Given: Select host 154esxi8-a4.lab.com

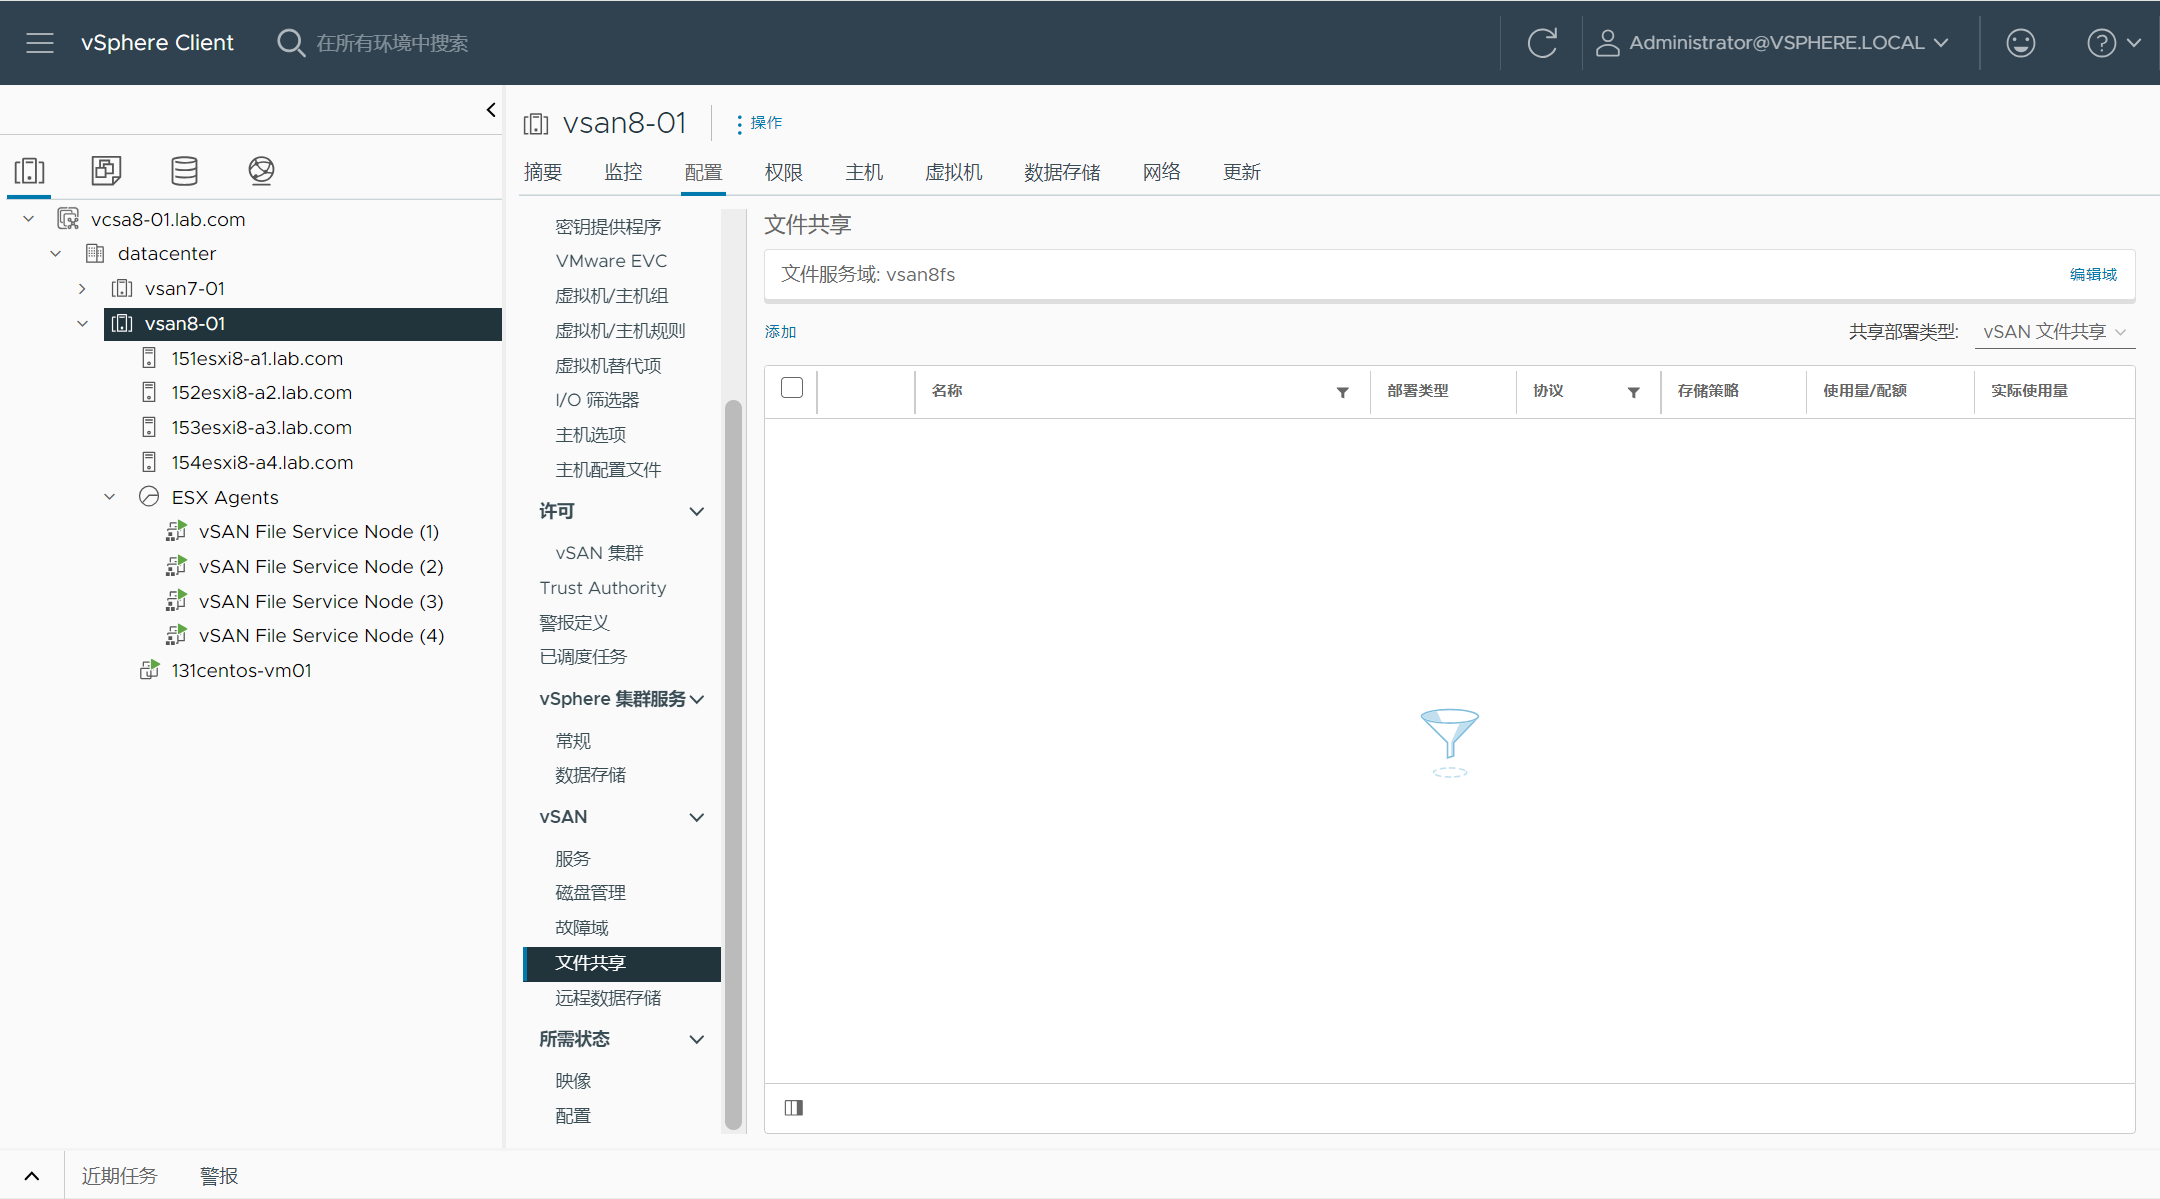Looking at the screenshot, I should click(x=261, y=462).
